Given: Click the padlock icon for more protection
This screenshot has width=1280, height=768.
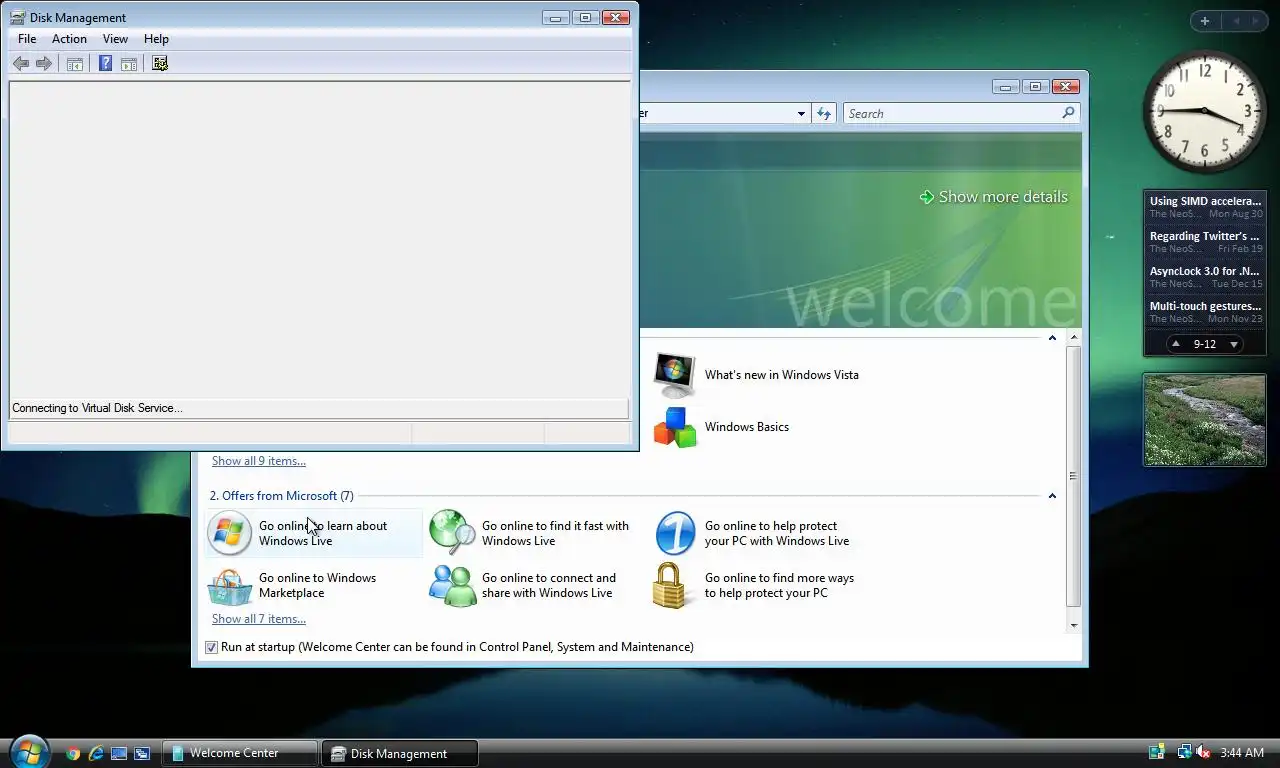Looking at the screenshot, I should click(x=671, y=585).
